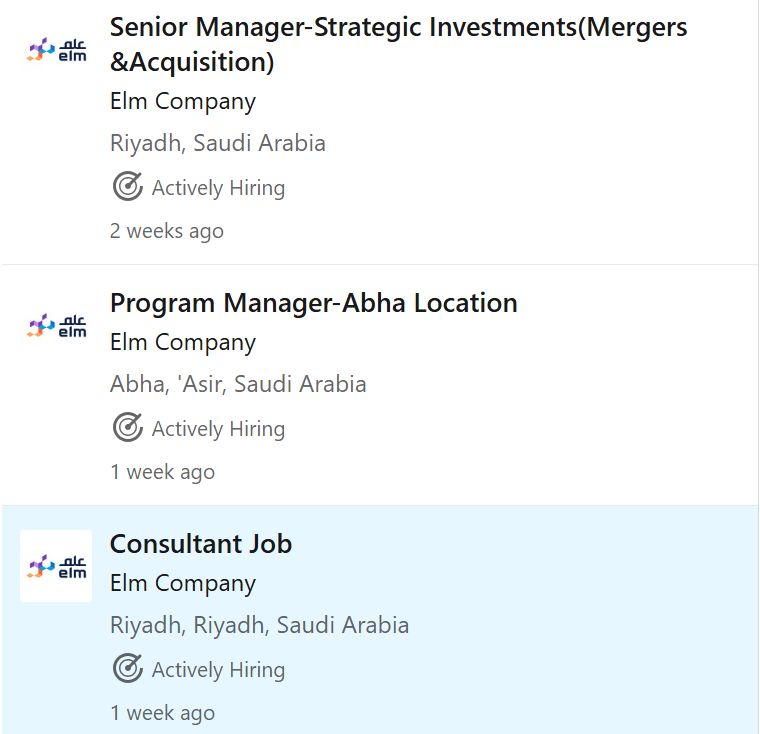Click the Riyadh, Saudi Arabia location text

(218, 144)
